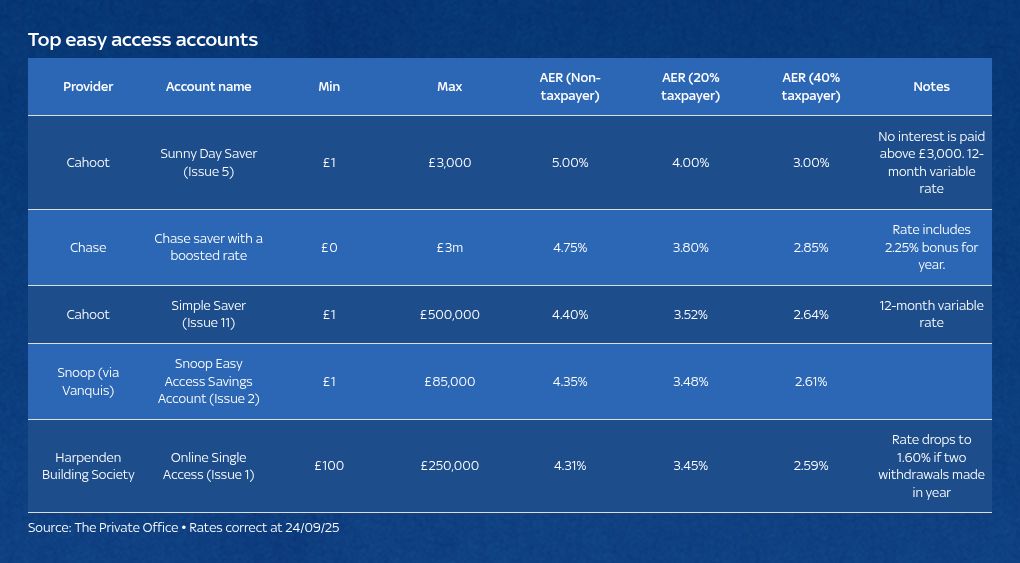Click Chase saver with a boosted rate
Image resolution: width=1020 pixels, height=563 pixels.
(x=208, y=248)
